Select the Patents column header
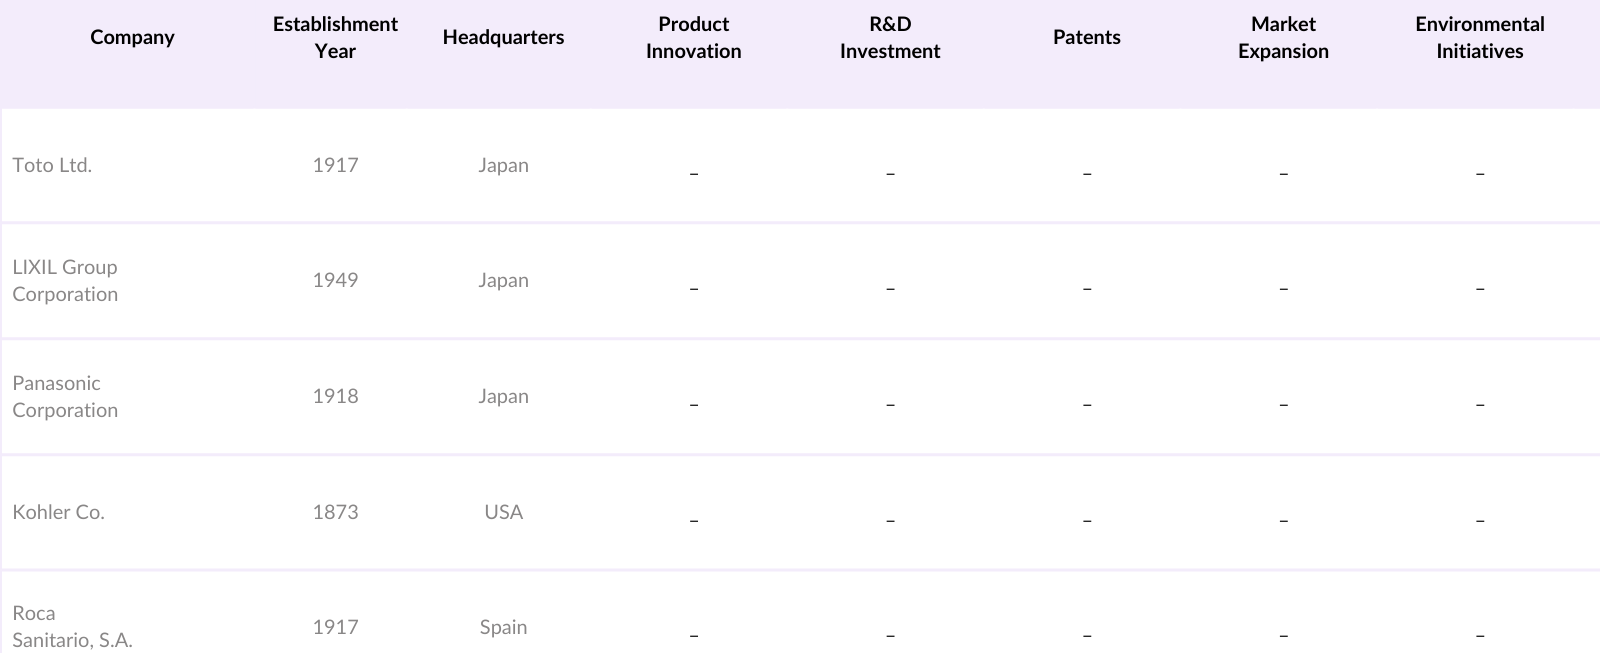 click(x=1086, y=37)
